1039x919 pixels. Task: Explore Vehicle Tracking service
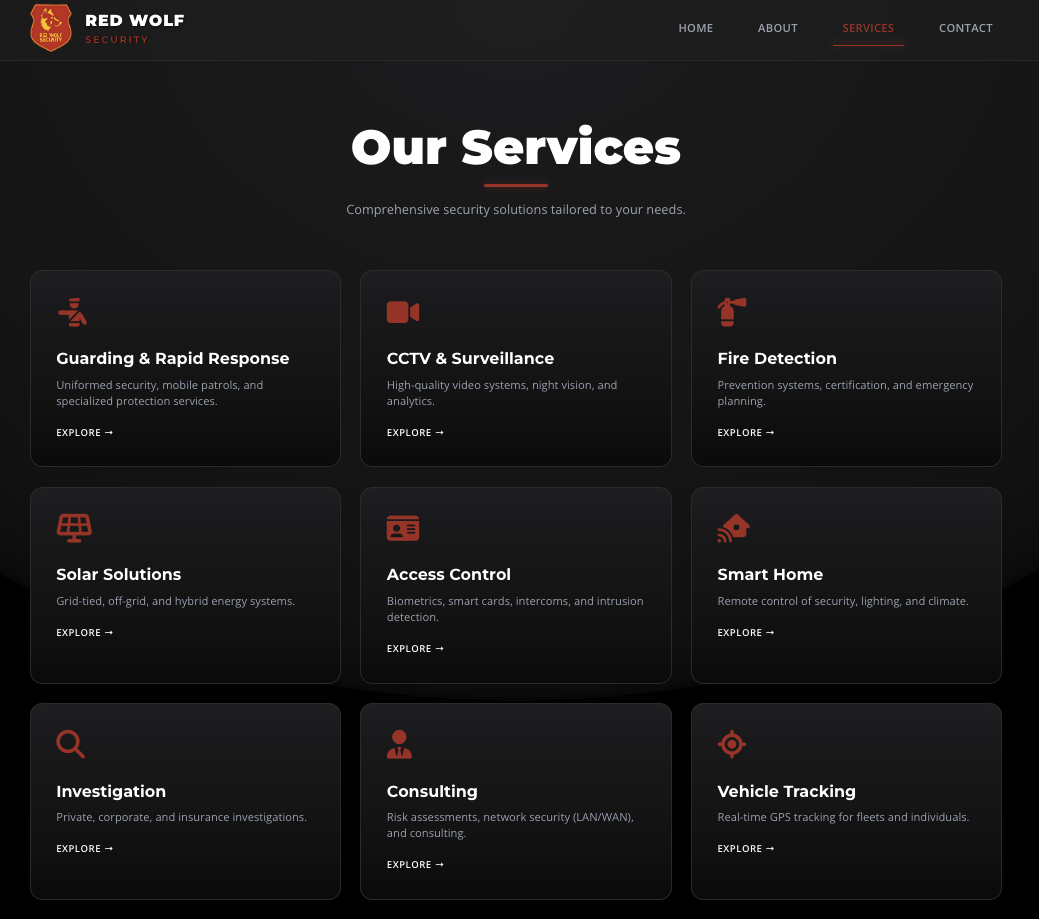pyautogui.click(x=746, y=849)
